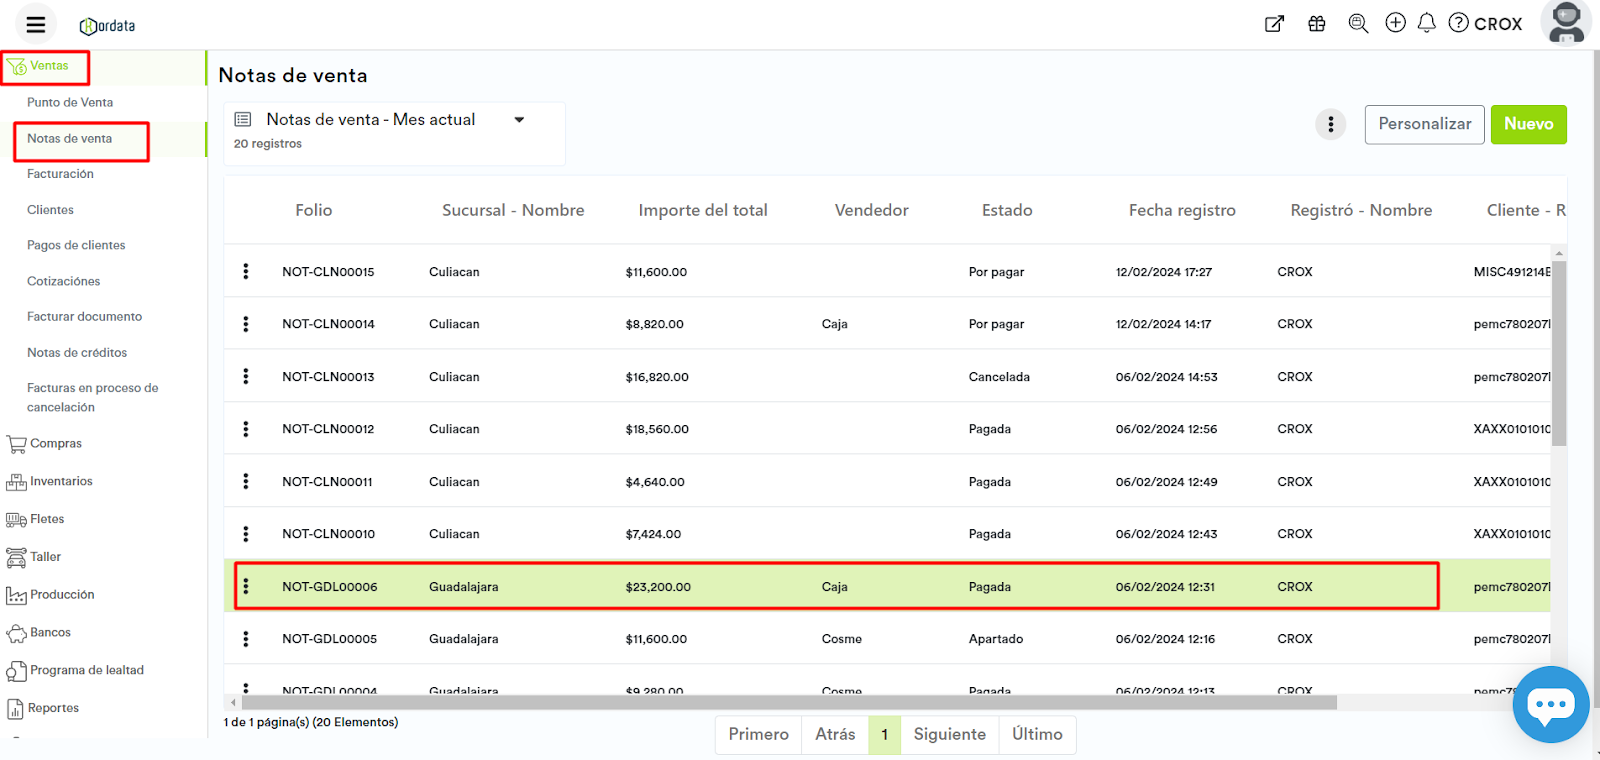Click the plus circle quick-add icon
Screen dimensions: 1600x760
coord(1395,23)
